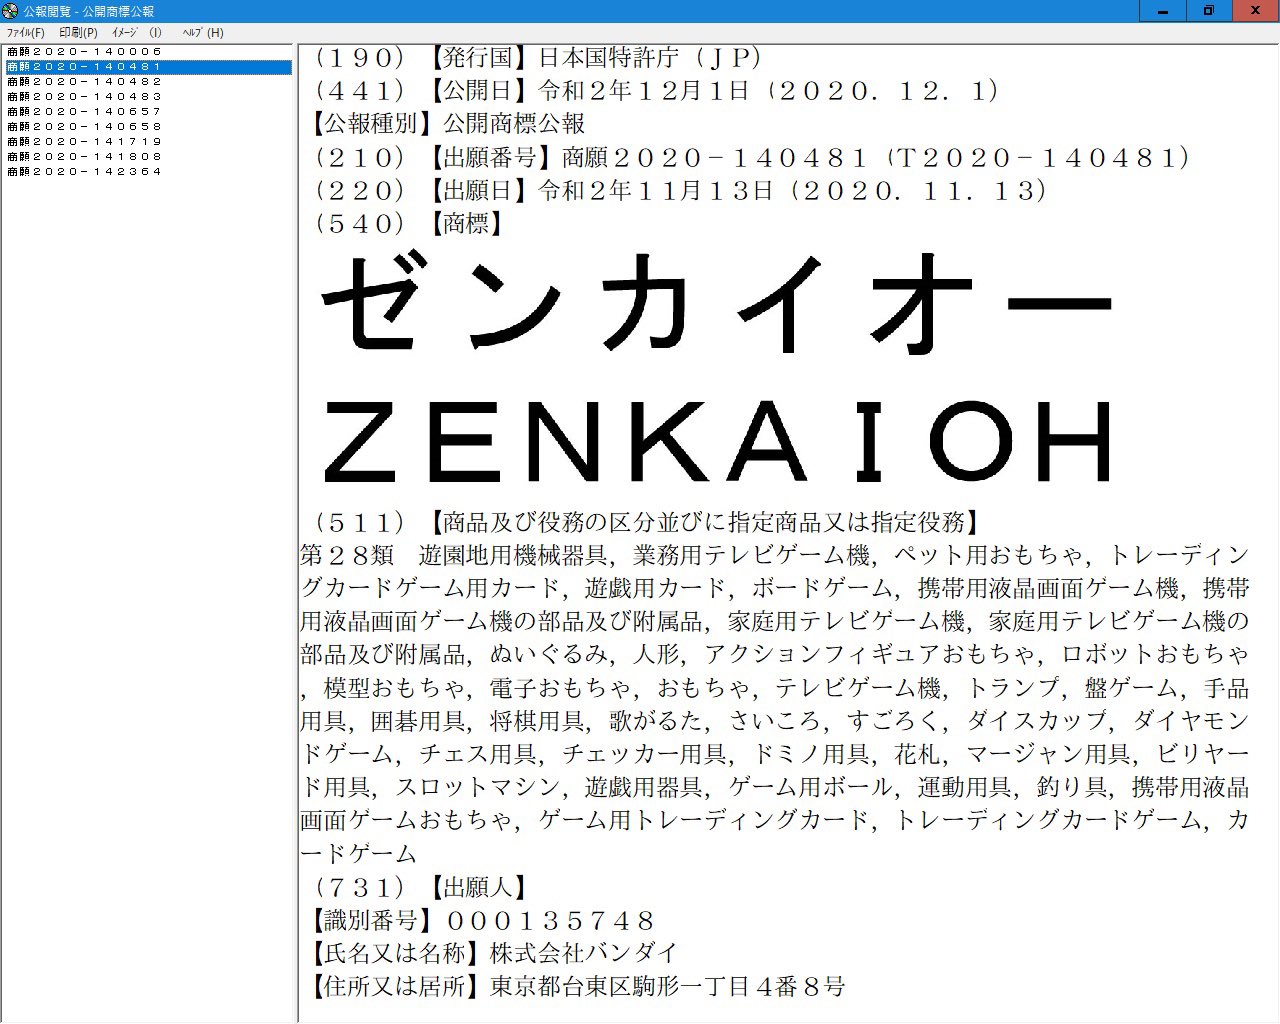Select highlighted entry 商願2020-140481
The height and width of the screenshot is (1024, 1280).
(x=84, y=67)
